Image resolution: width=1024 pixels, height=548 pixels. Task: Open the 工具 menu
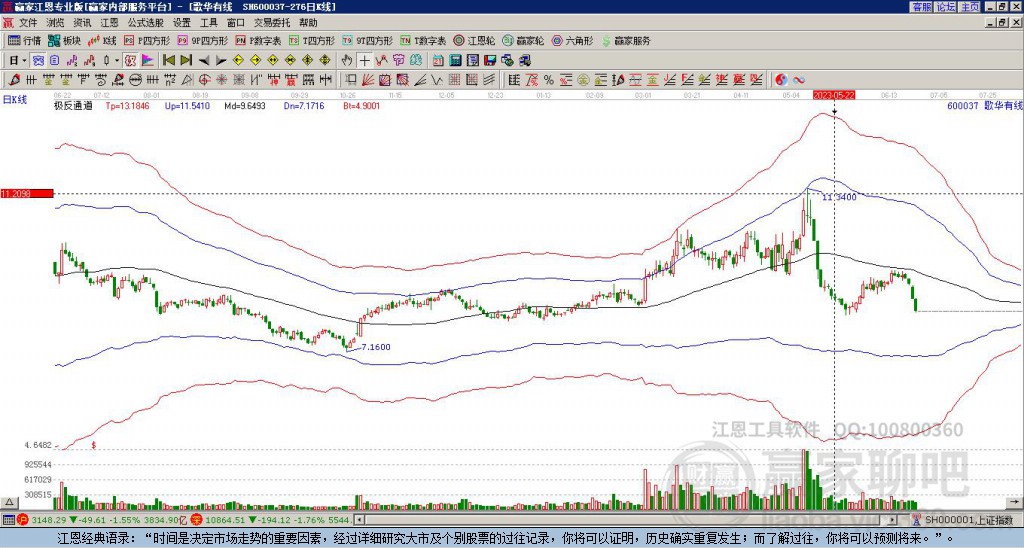pos(208,23)
